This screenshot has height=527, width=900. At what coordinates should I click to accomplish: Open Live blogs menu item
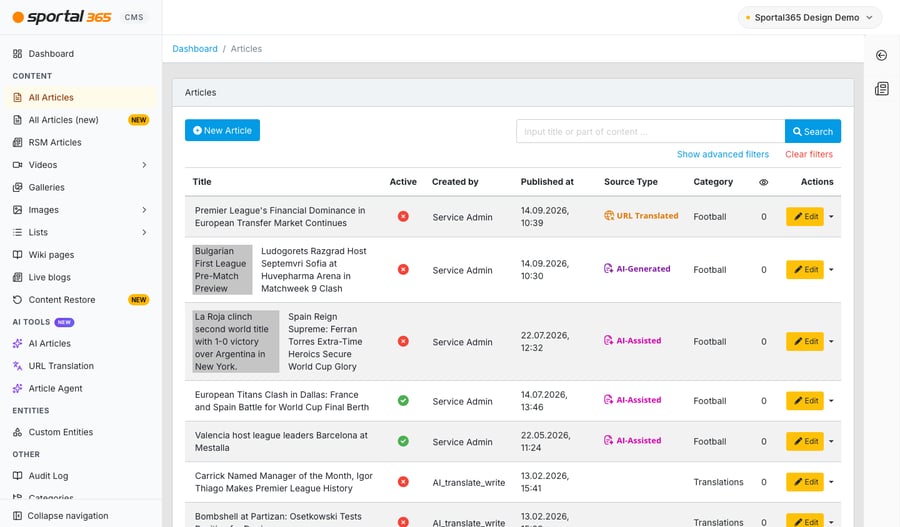point(81,277)
